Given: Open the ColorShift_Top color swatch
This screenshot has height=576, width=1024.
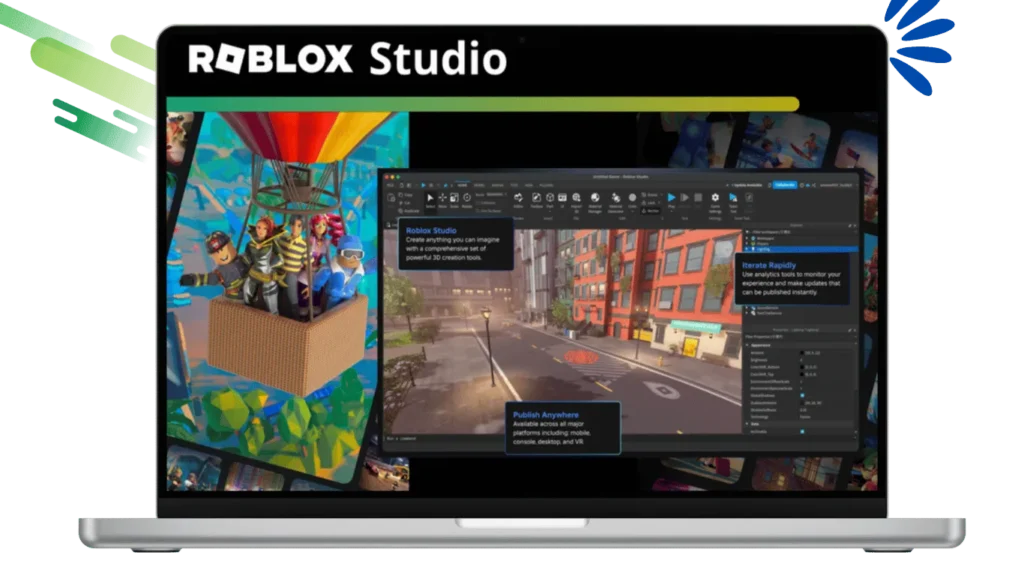Looking at the screenshot, I should coord(803,374).
